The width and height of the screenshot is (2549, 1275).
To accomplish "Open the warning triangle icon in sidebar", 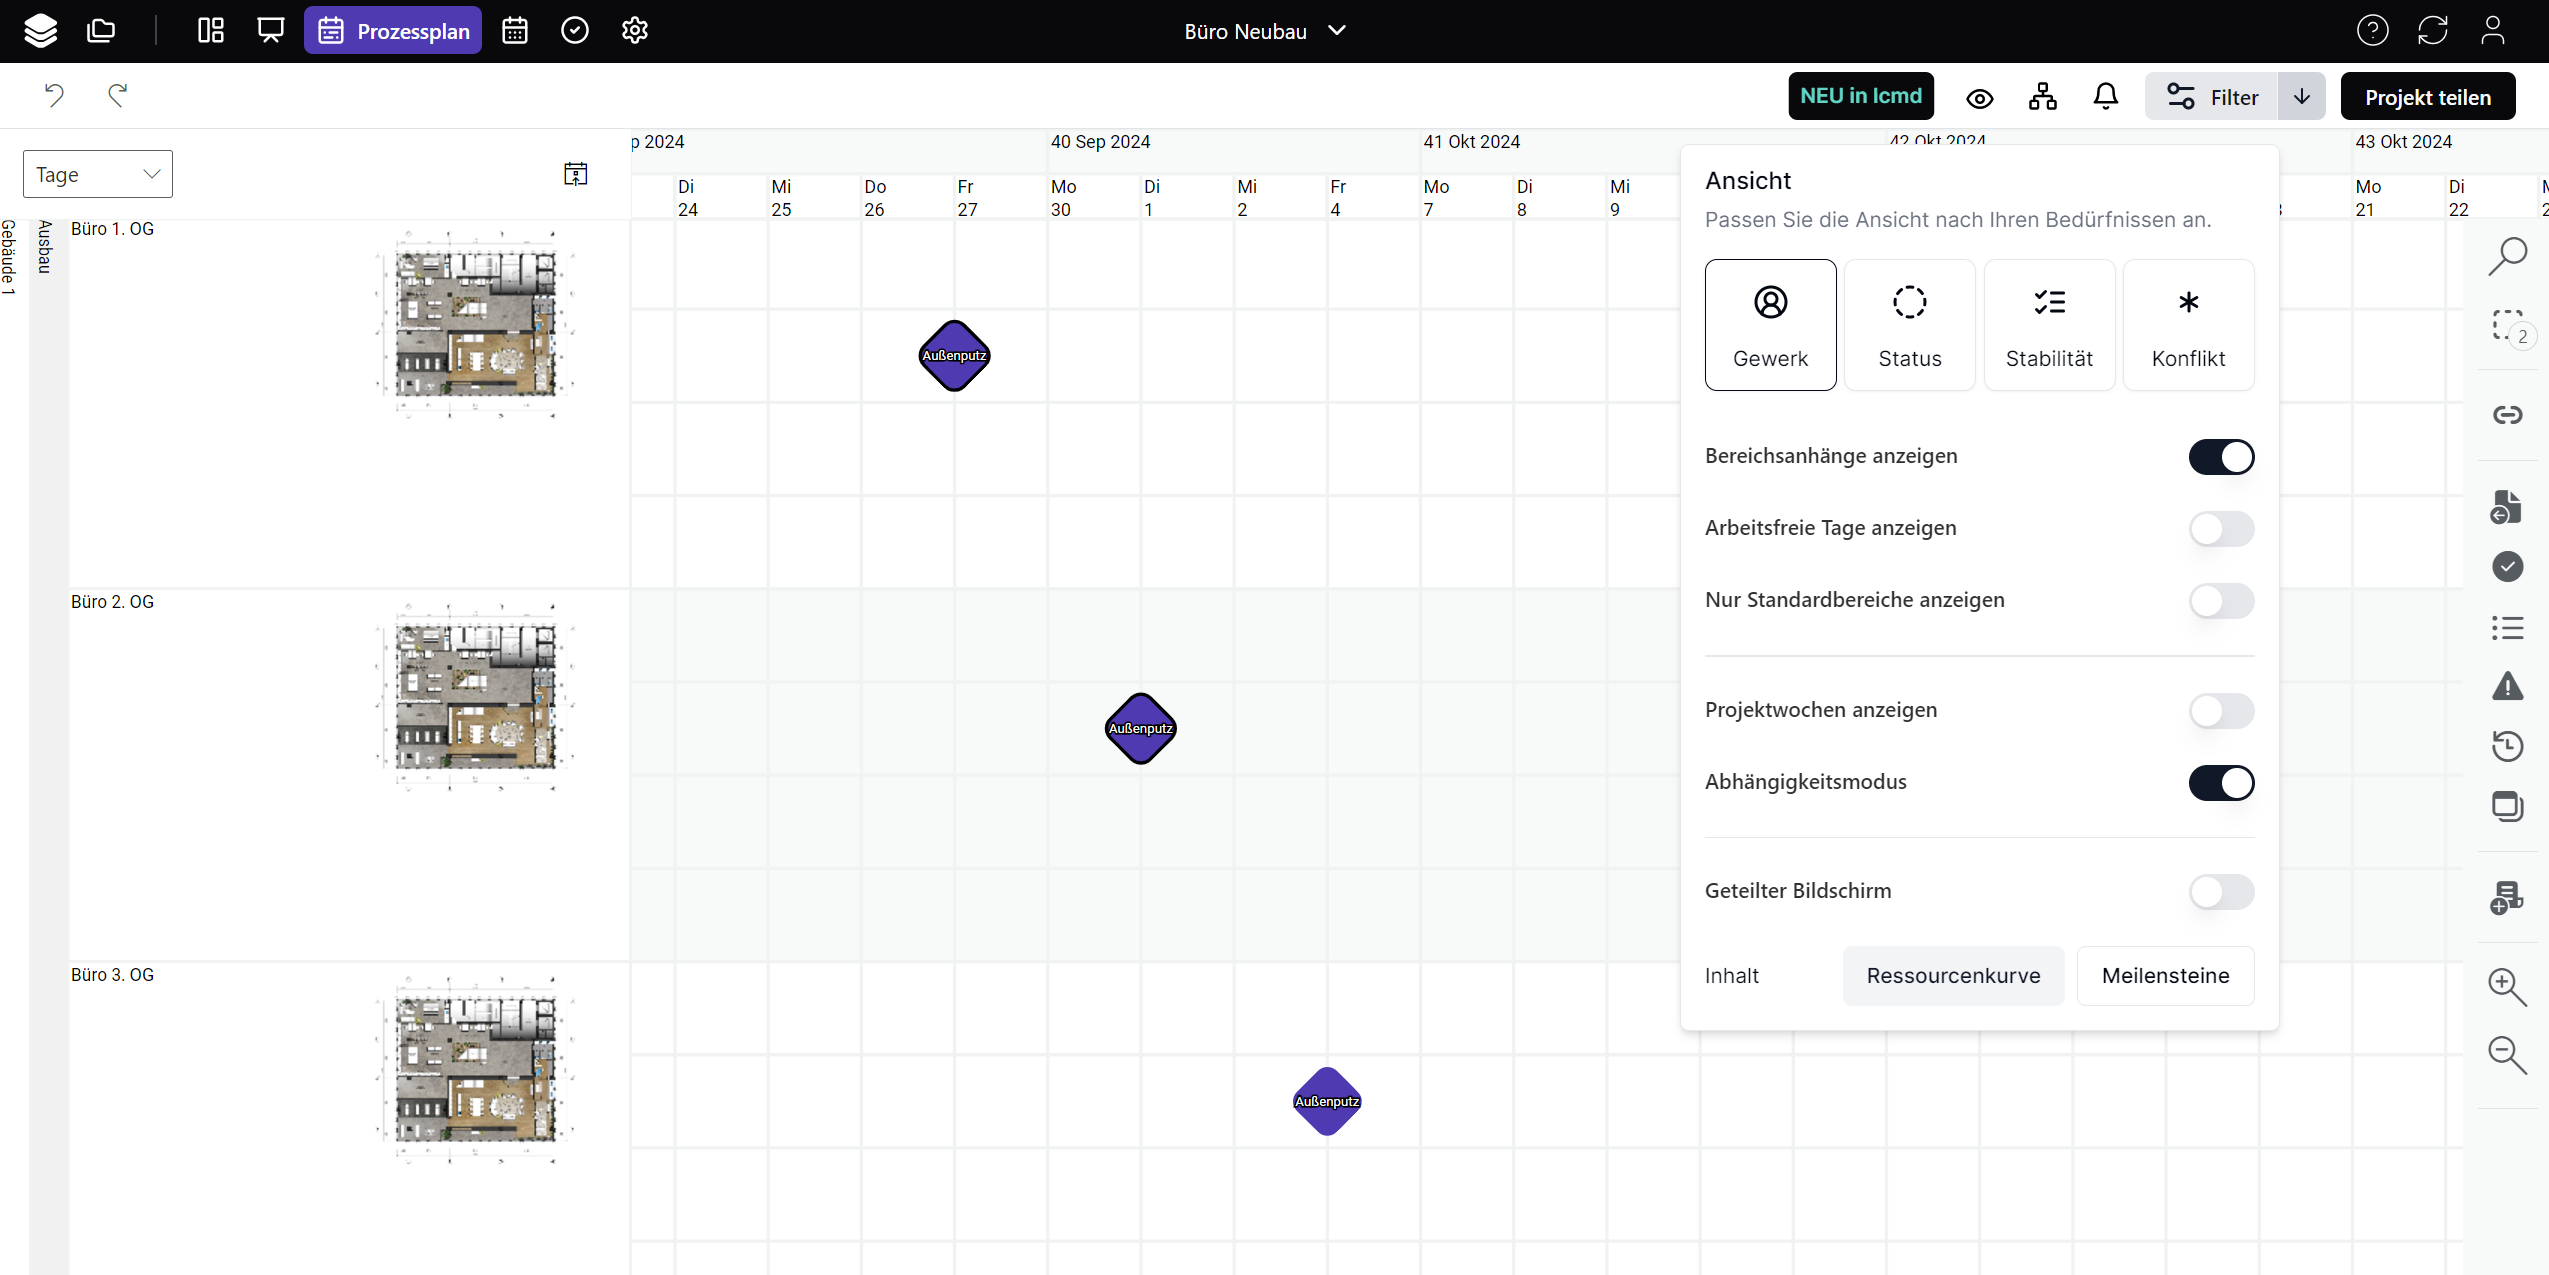I will pos(2507,686).
